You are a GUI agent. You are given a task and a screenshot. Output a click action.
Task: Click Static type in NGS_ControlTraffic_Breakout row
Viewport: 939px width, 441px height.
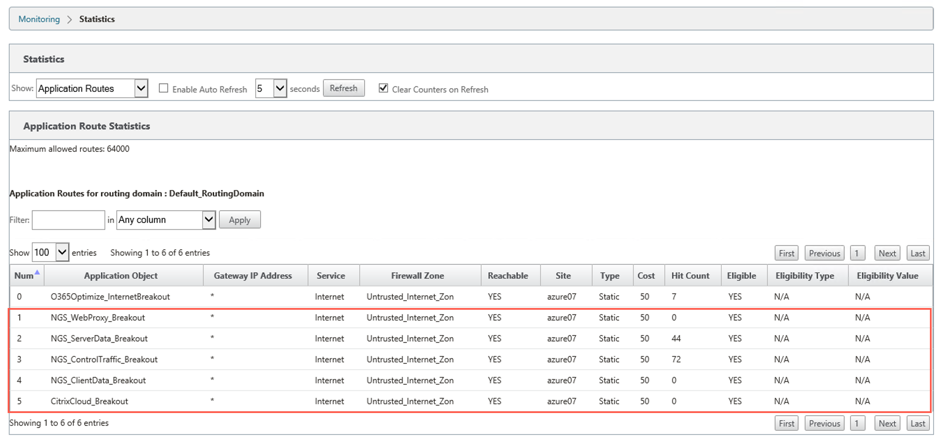pos(609,360)
